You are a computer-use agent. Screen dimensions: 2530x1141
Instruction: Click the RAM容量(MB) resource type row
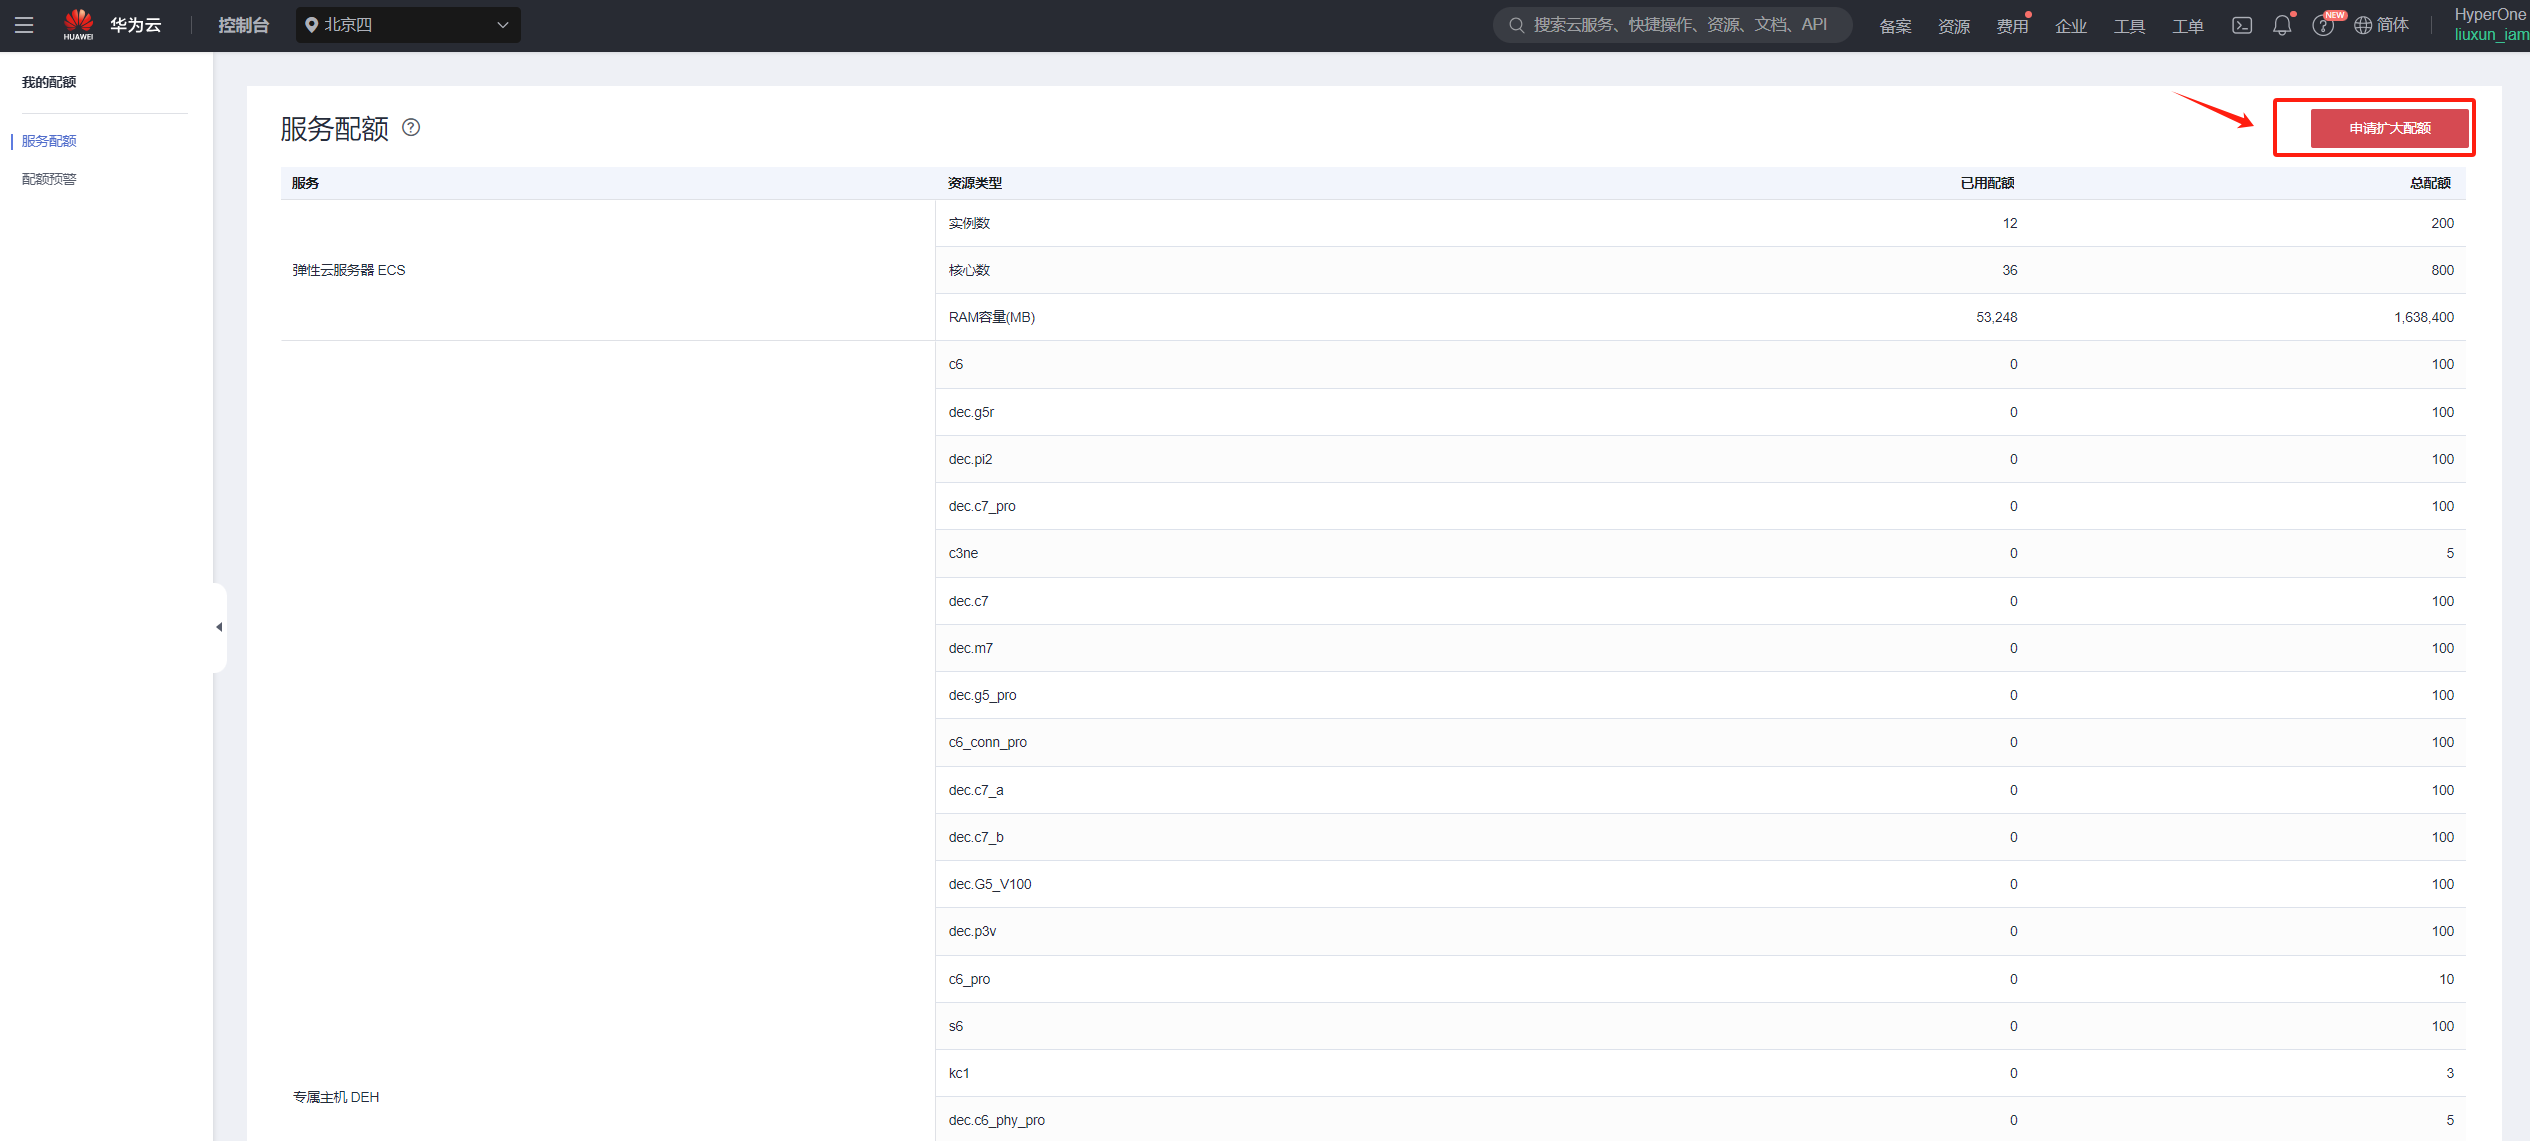coord(1700,317)
